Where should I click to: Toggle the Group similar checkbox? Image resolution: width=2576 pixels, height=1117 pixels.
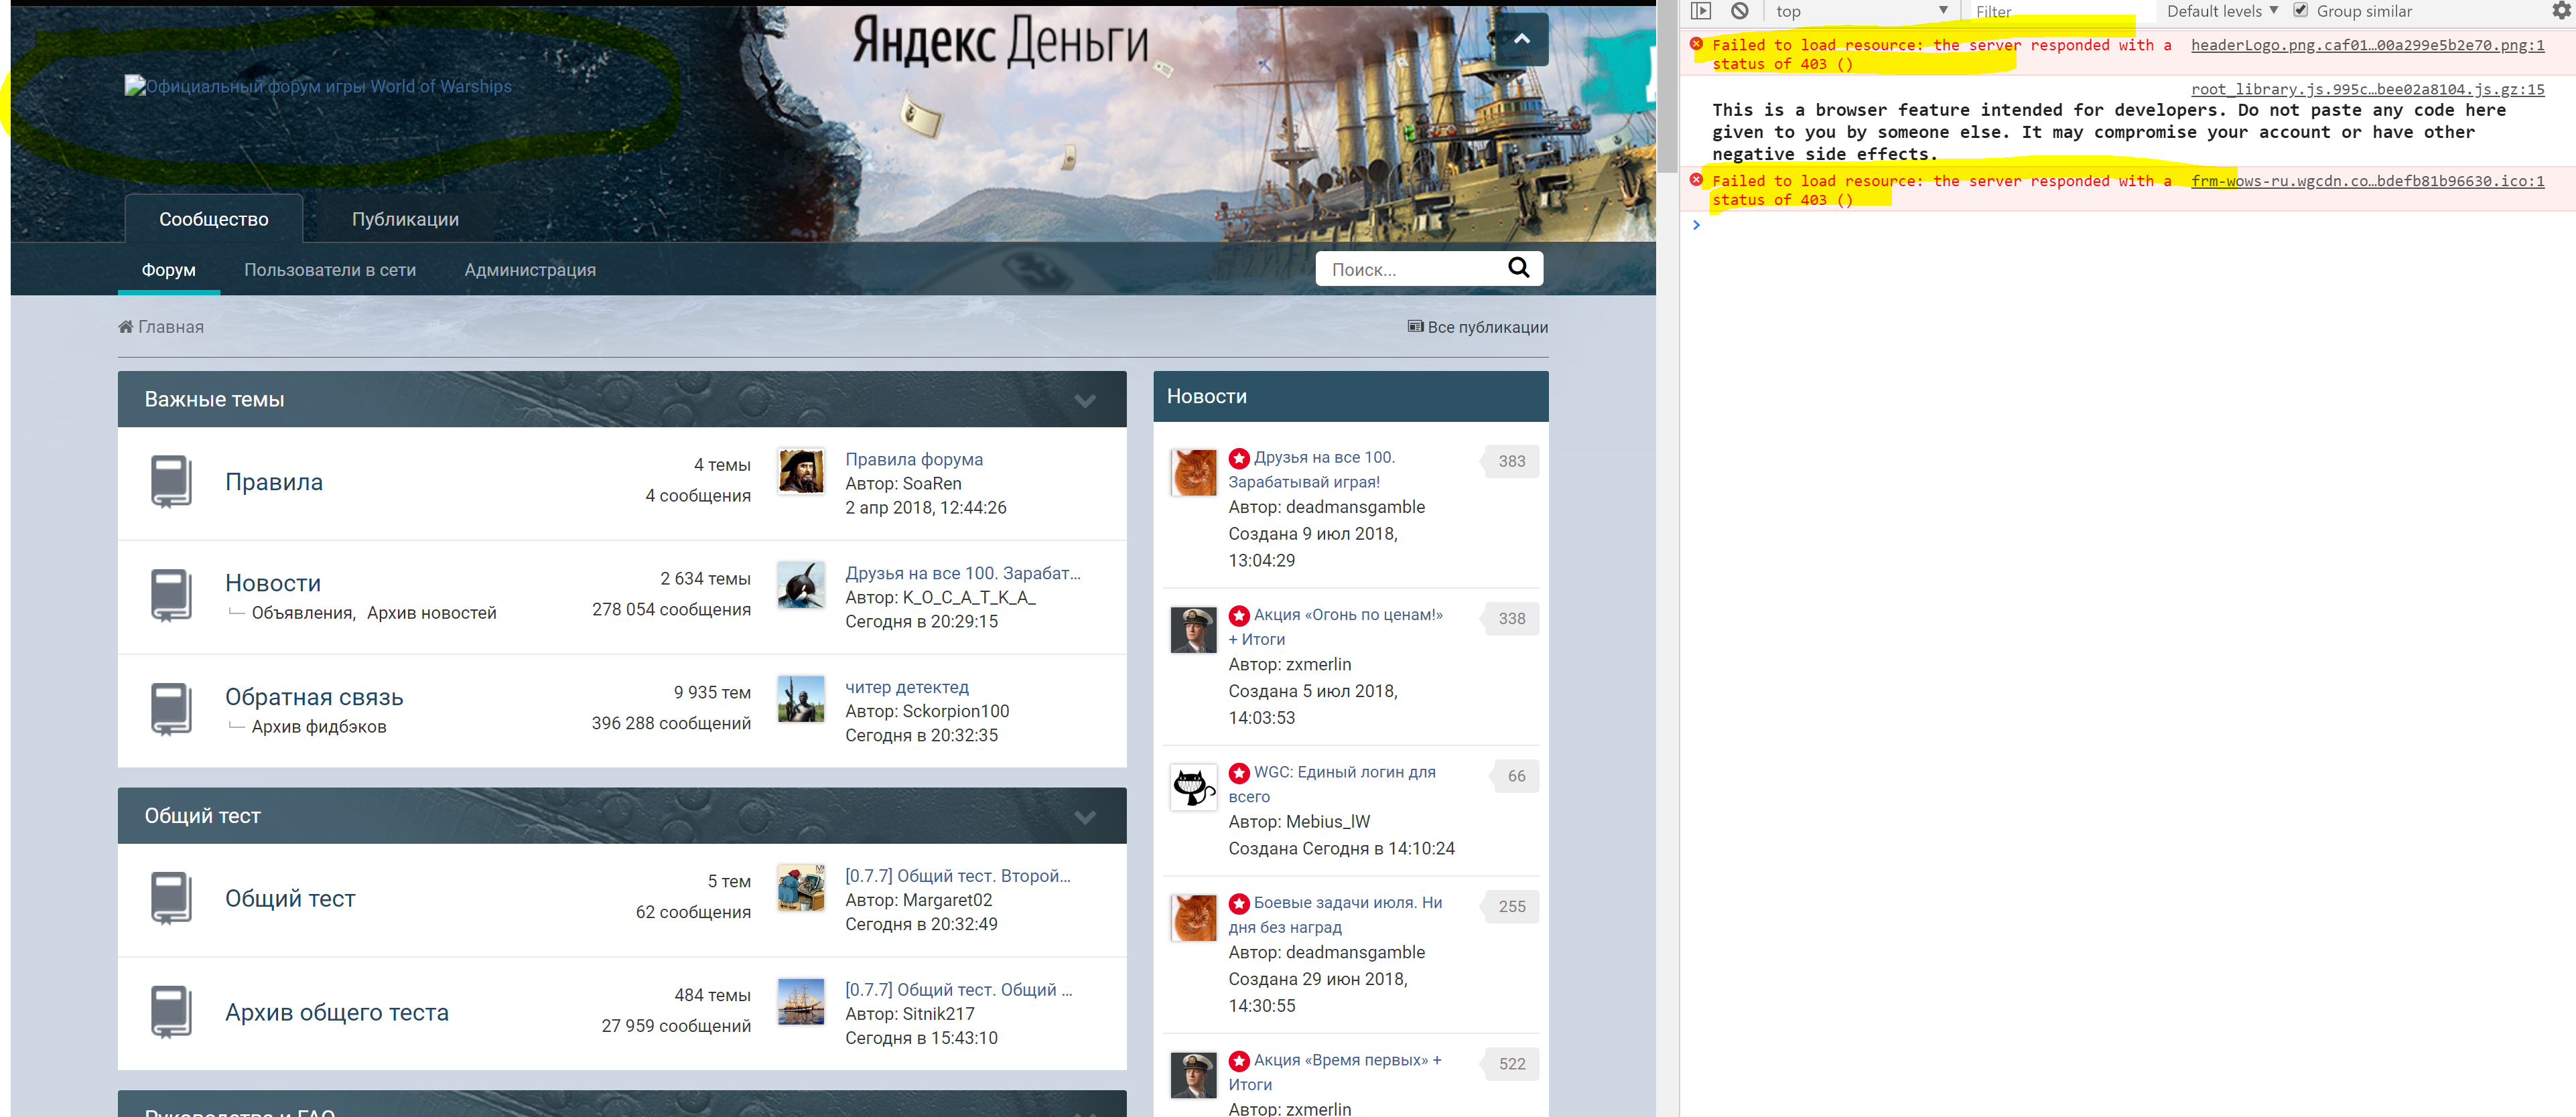click(x=2300, y=11)
